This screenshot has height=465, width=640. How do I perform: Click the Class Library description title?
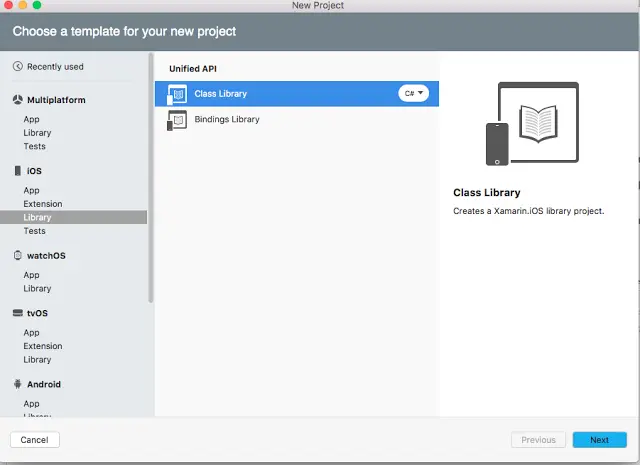pos(487,192)
